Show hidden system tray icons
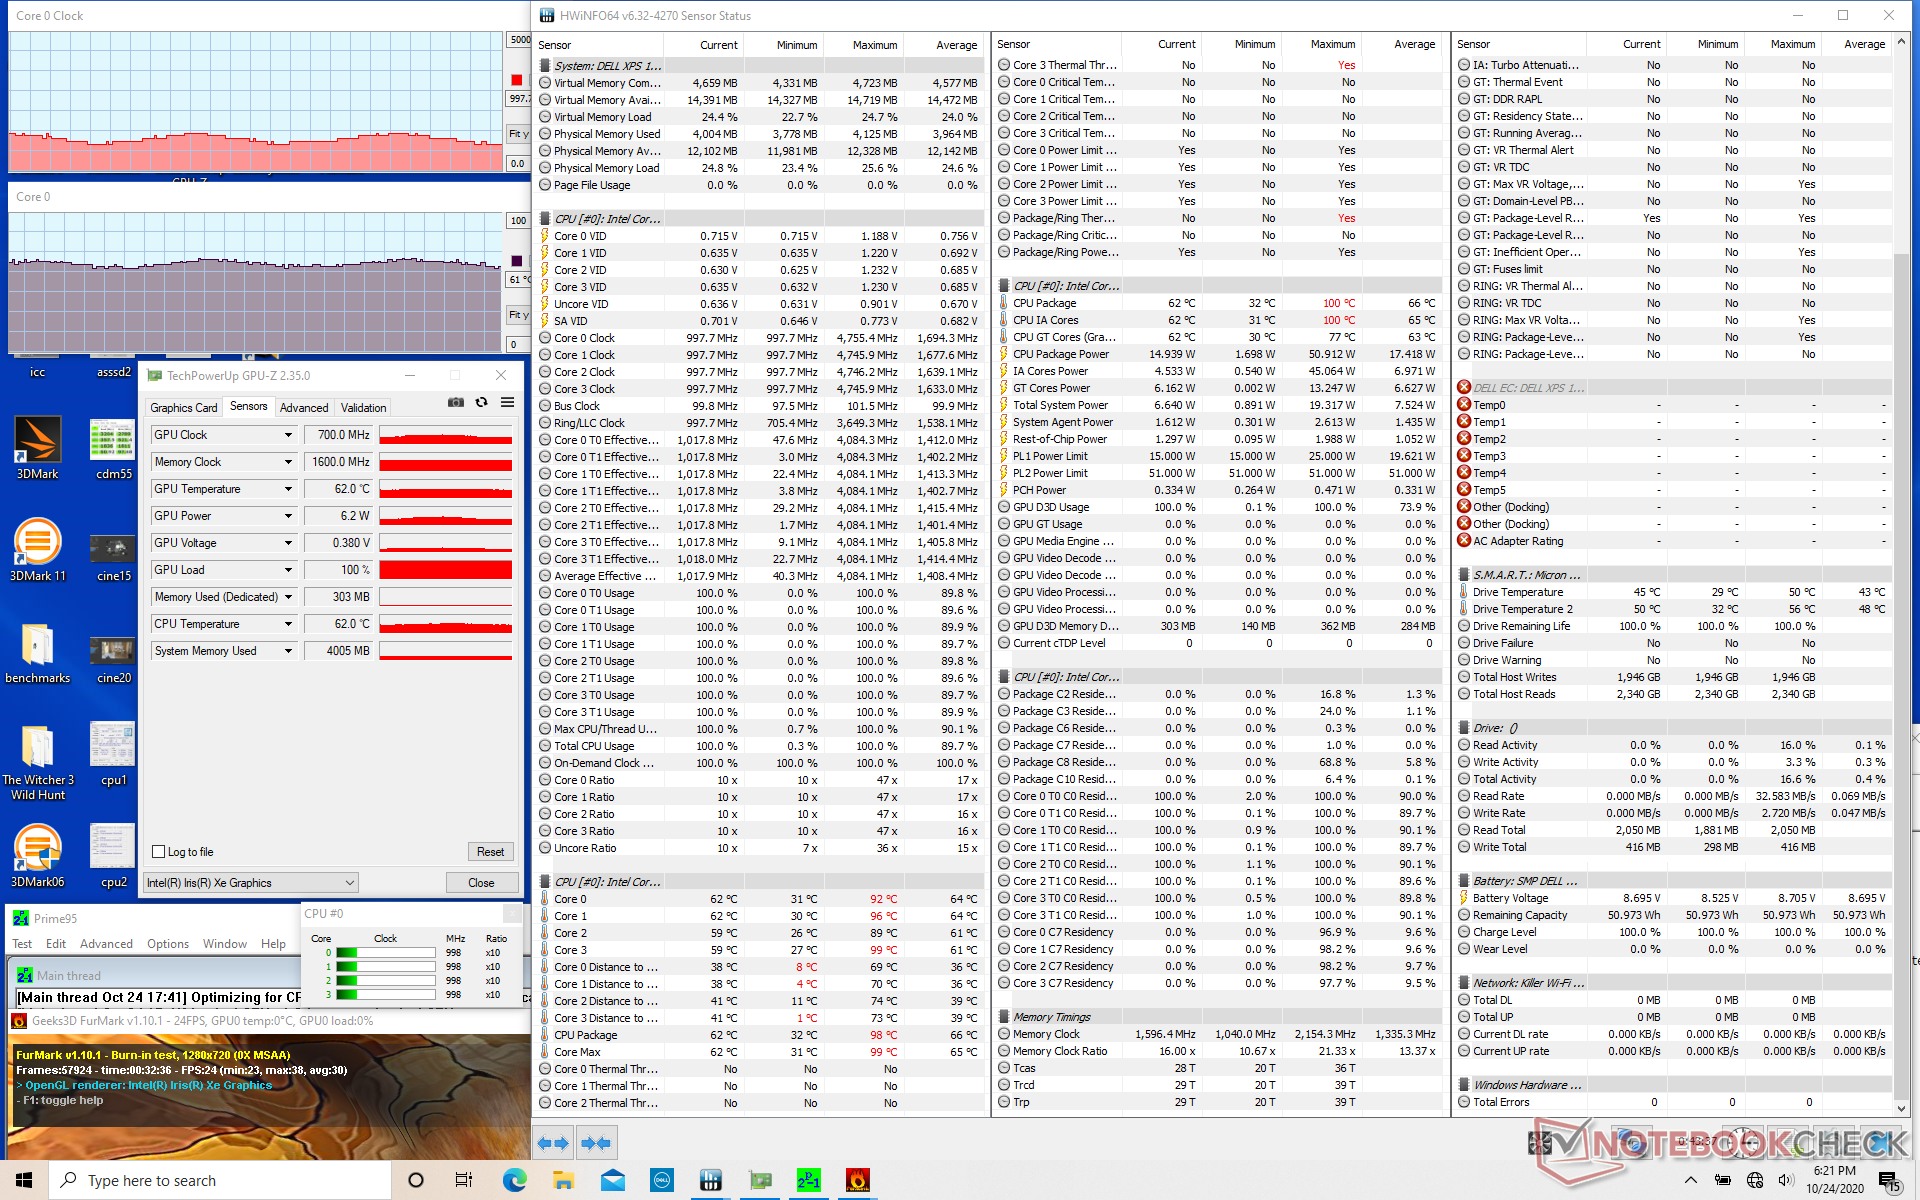Screen dimensions: 1920x1200 [x=1691, y=1180]
